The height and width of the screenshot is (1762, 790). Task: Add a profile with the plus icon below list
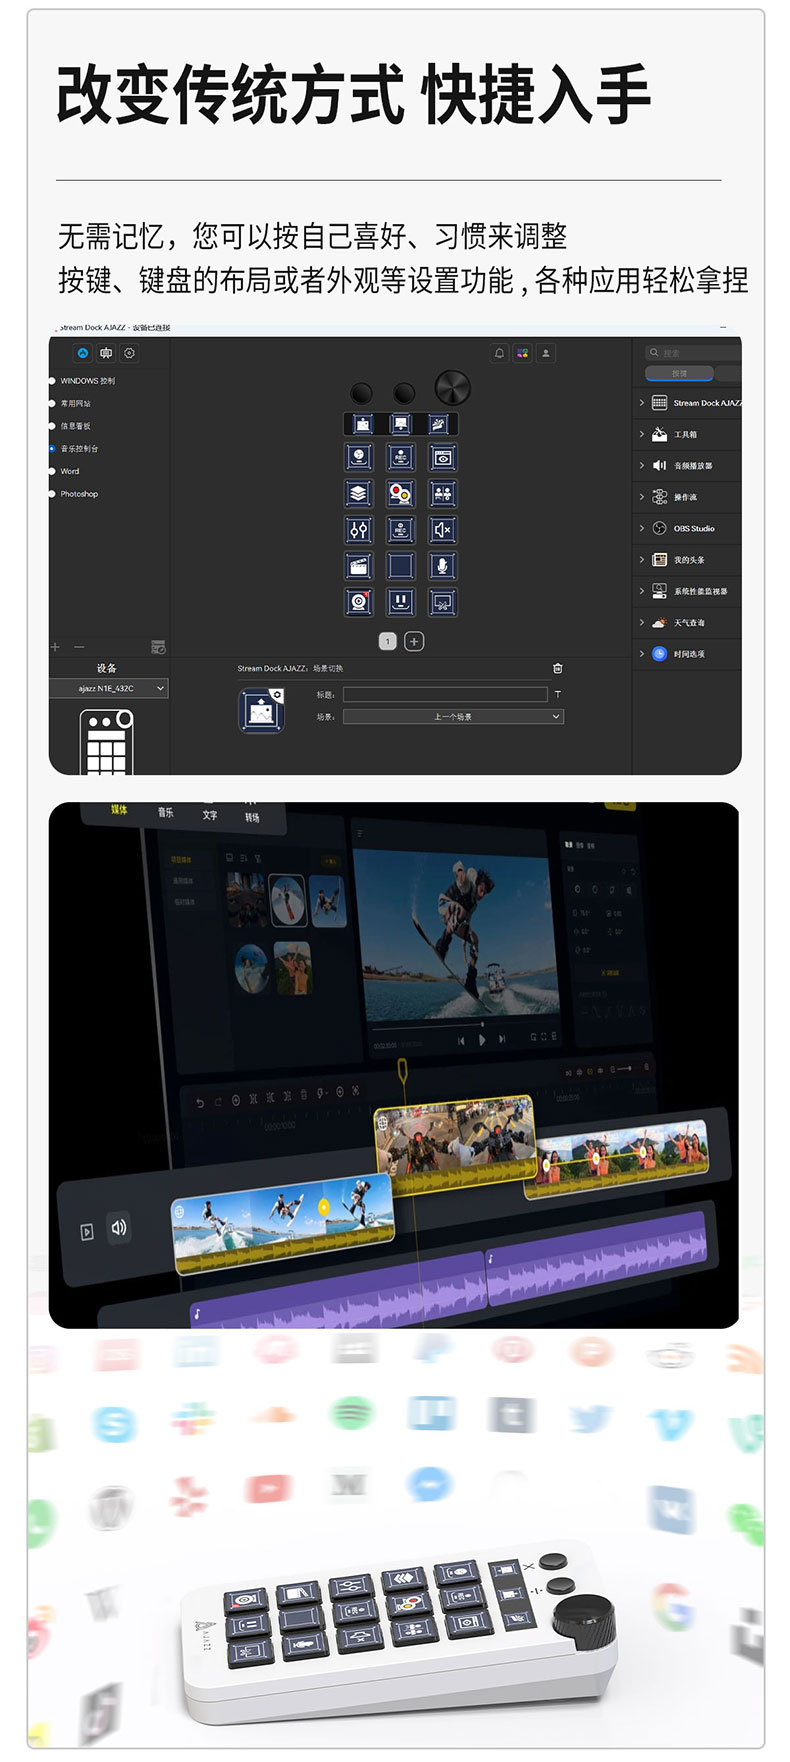[x=55, y=647]
